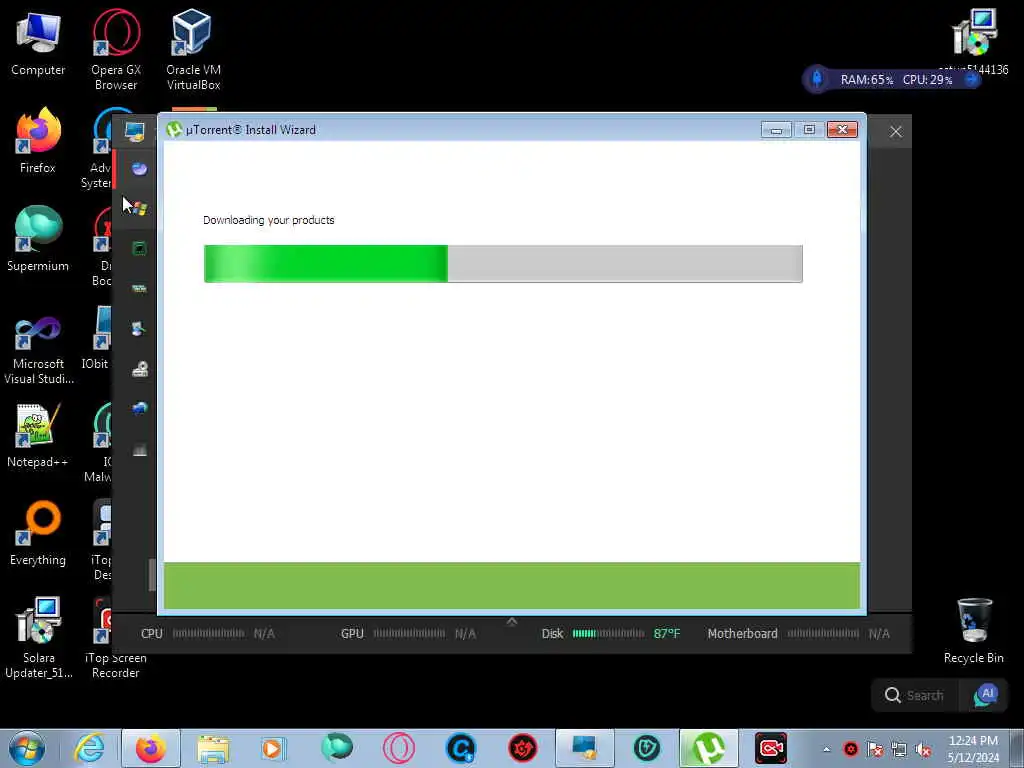
Task: Launch Firefox from the desktop icon
Action: tap(38, 140)
